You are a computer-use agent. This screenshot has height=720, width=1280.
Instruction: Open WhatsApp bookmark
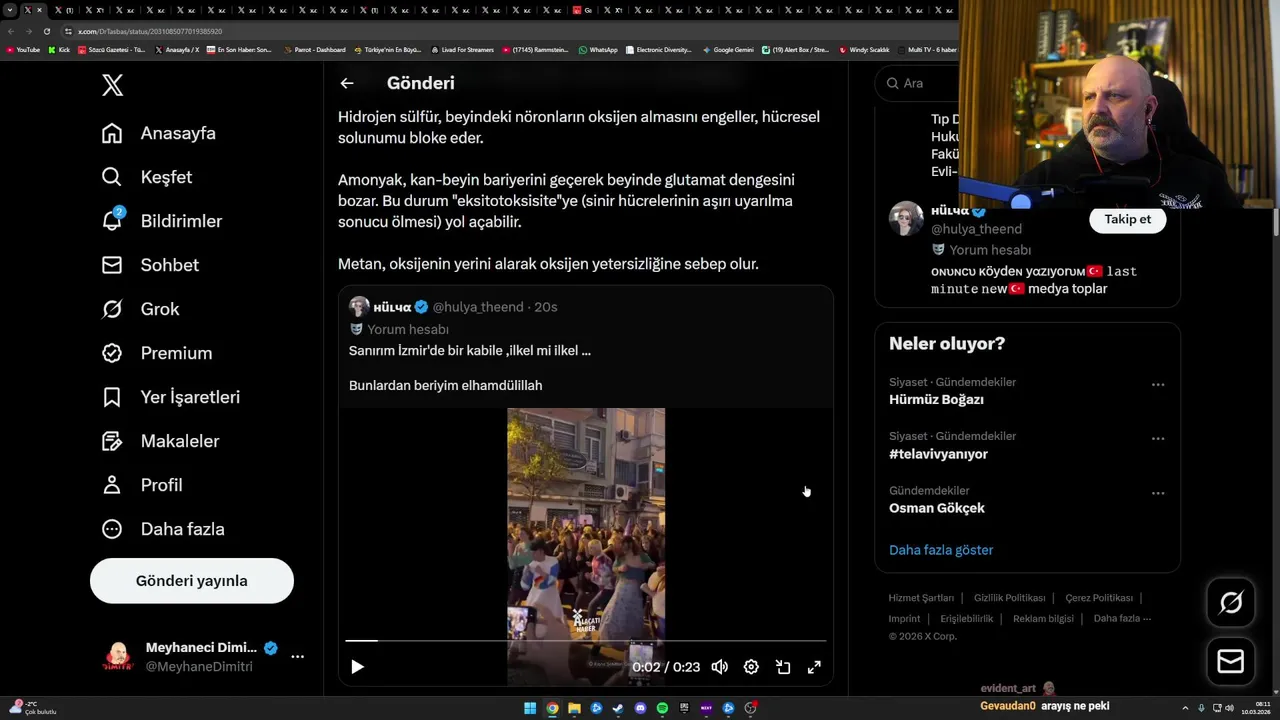pyautogui.click(x=598, y=50)
